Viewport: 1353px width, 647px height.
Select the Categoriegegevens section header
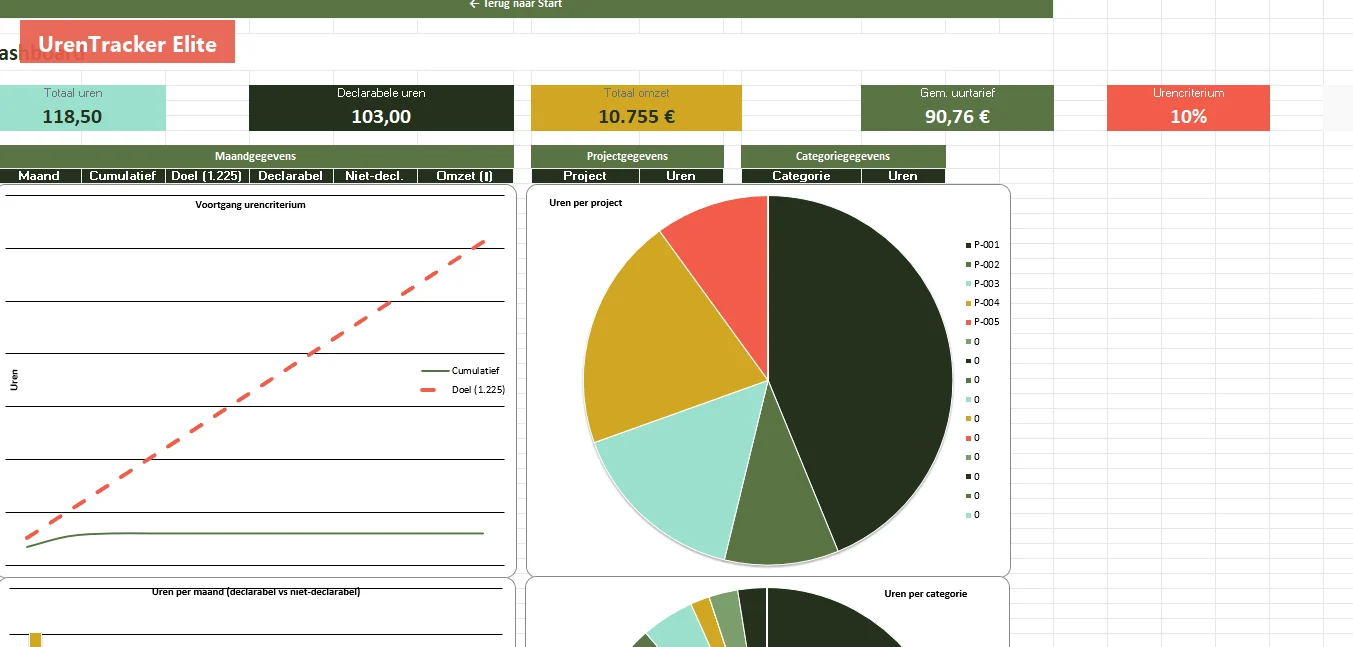(843, 156)
